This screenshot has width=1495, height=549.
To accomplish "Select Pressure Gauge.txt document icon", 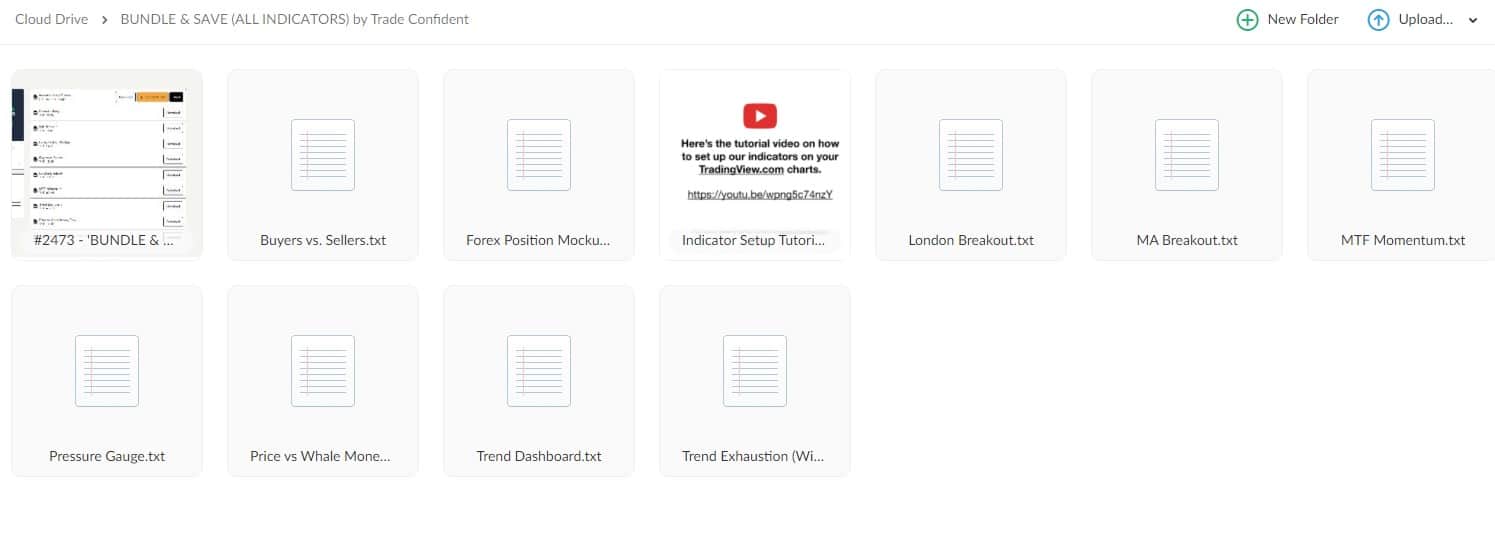I will coord(107,371).
